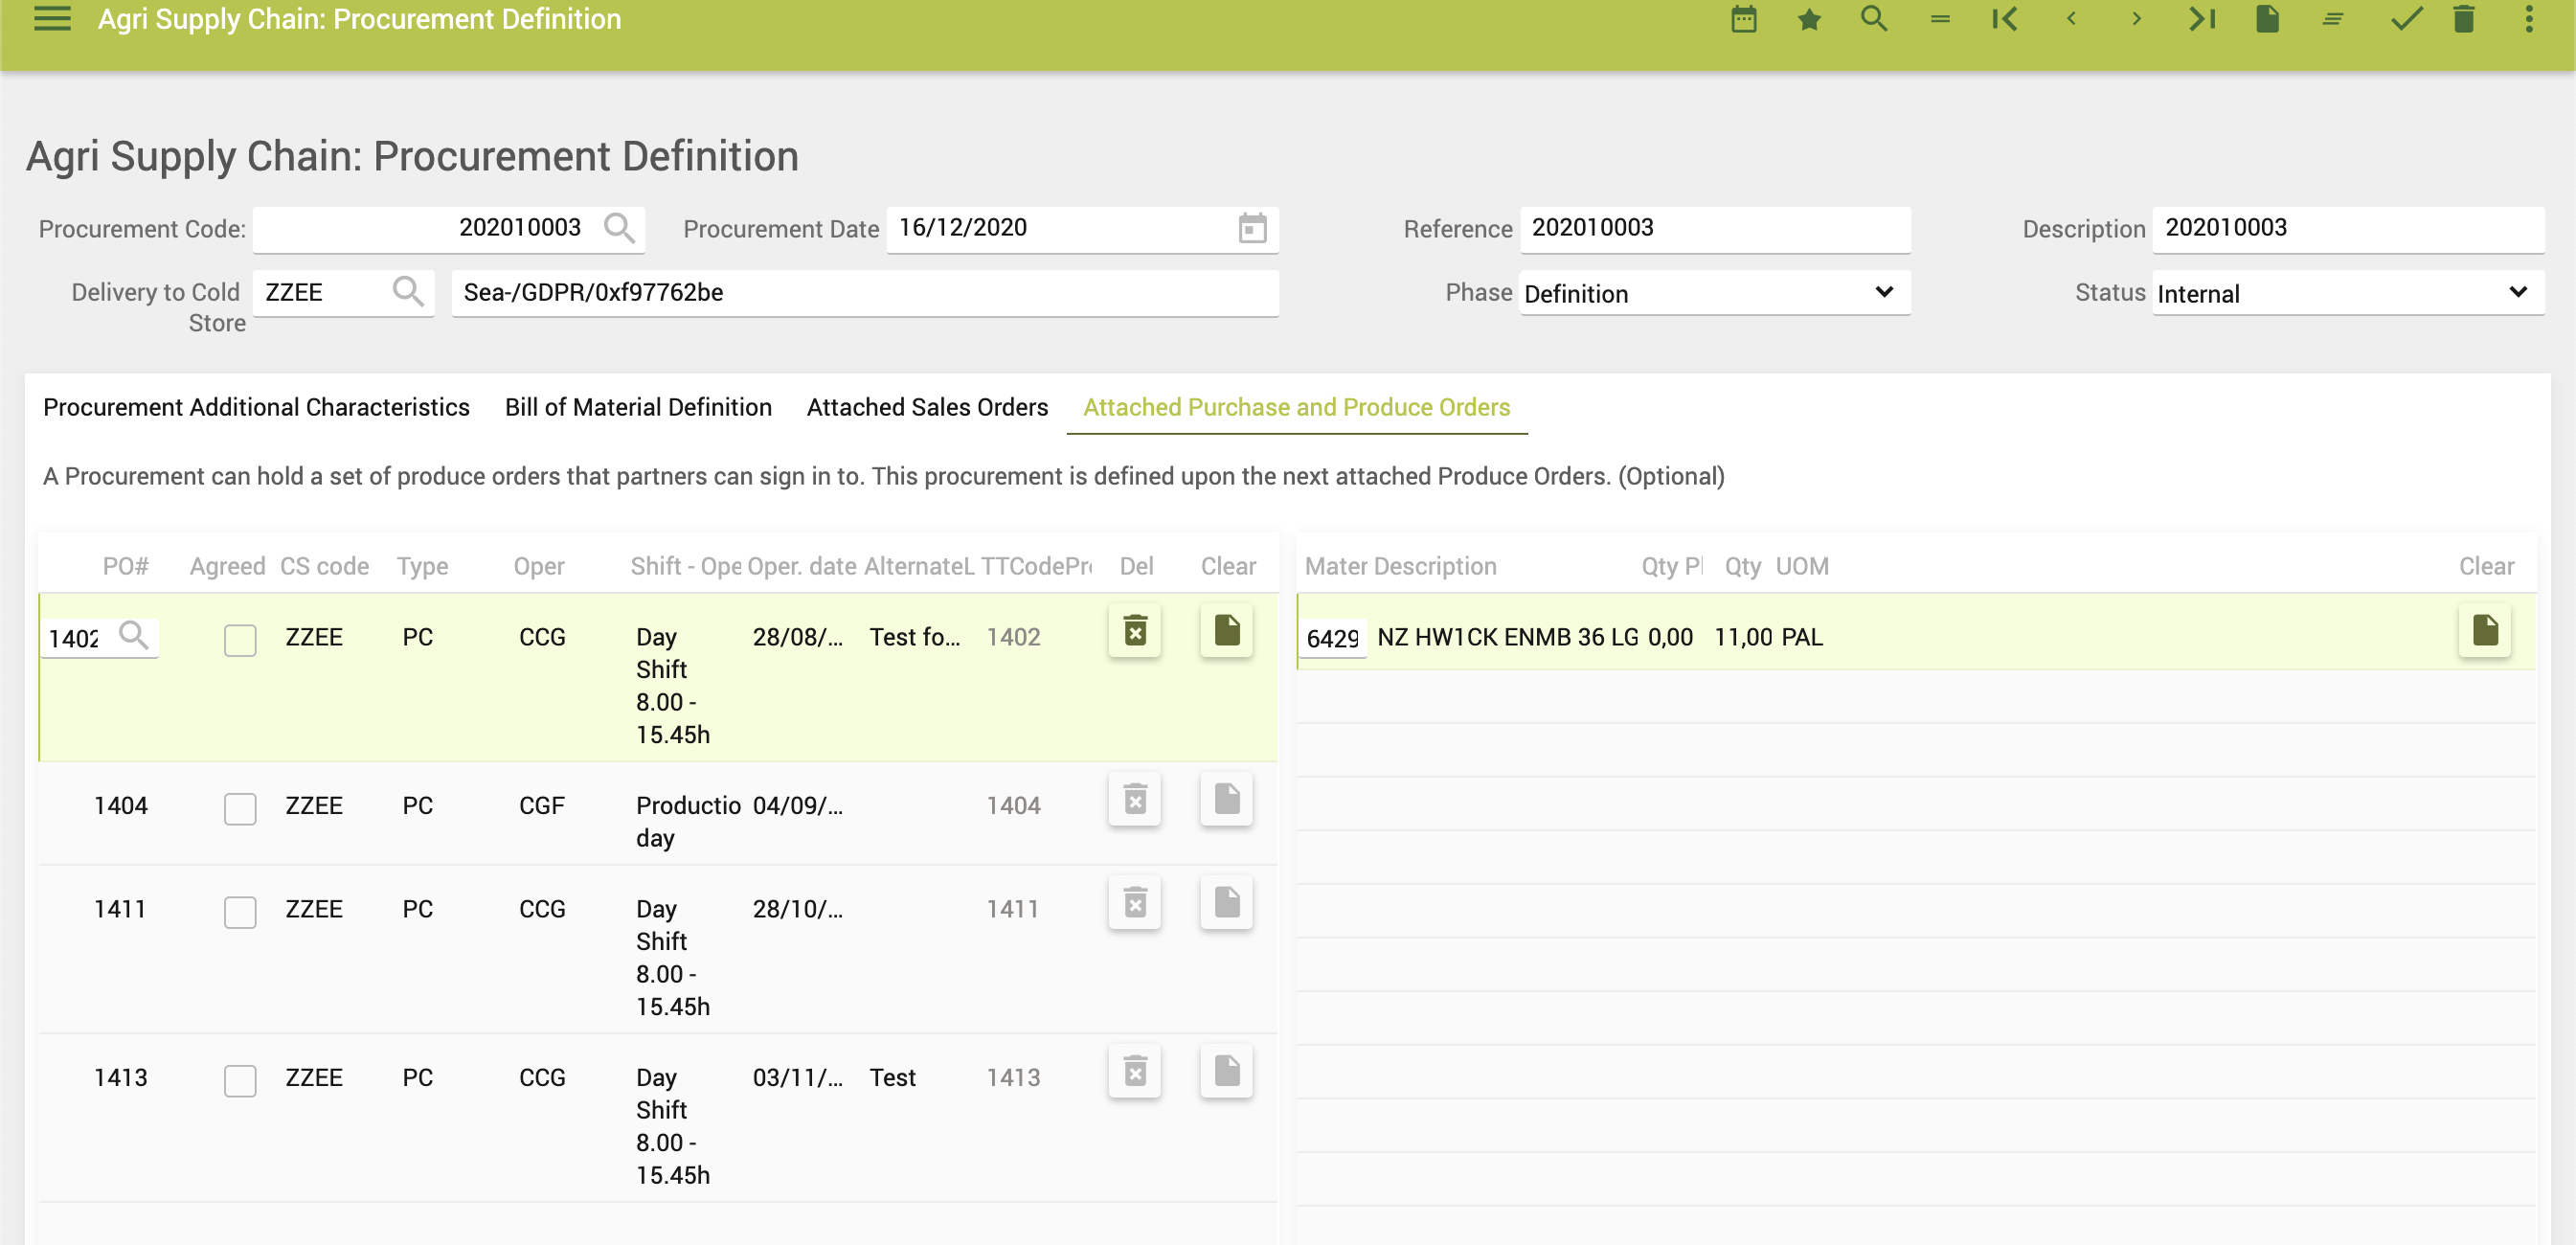
Task: Click the Description input field
Action: (x=2347, y=228)
